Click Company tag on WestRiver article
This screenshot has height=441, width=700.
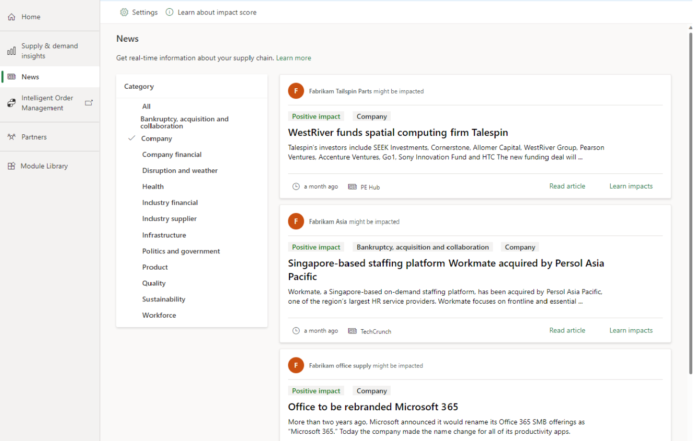371,116
